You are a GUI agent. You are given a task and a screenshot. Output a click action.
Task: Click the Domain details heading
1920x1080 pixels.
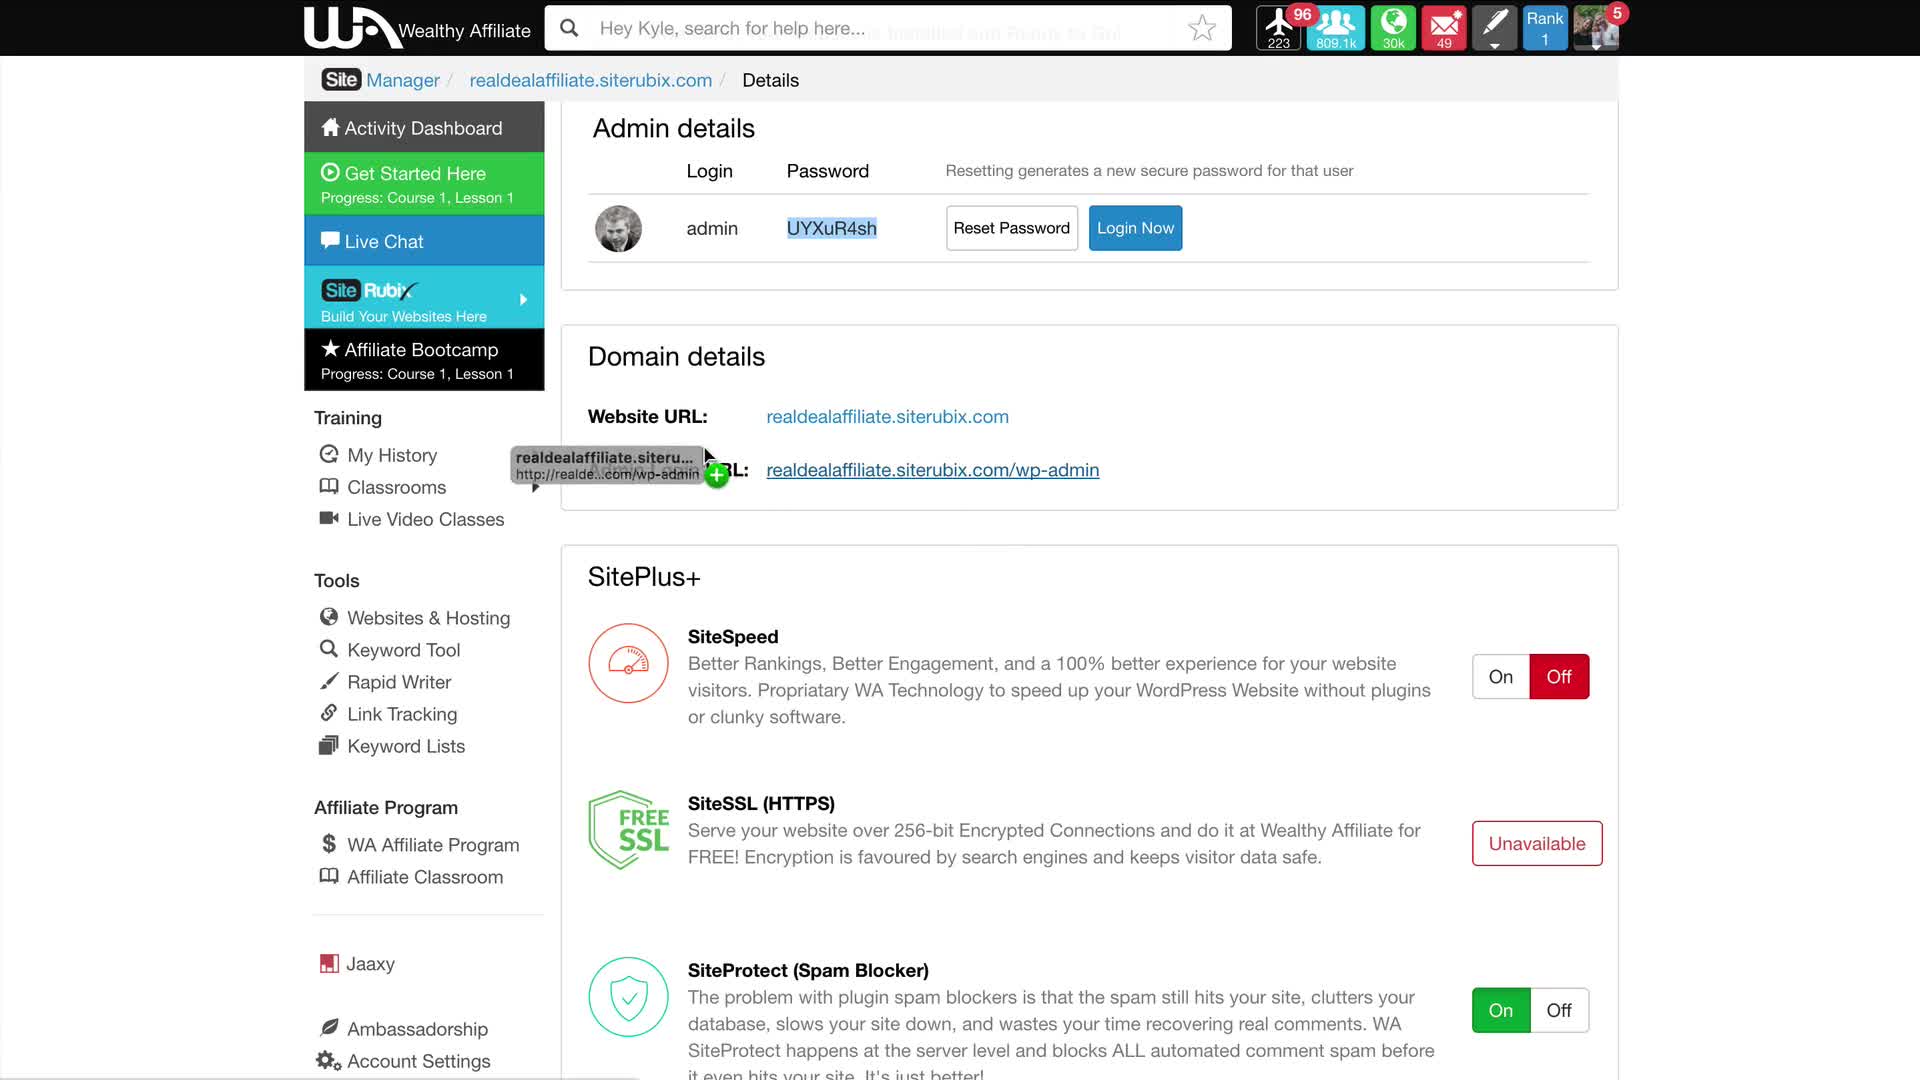pos(676,357)
